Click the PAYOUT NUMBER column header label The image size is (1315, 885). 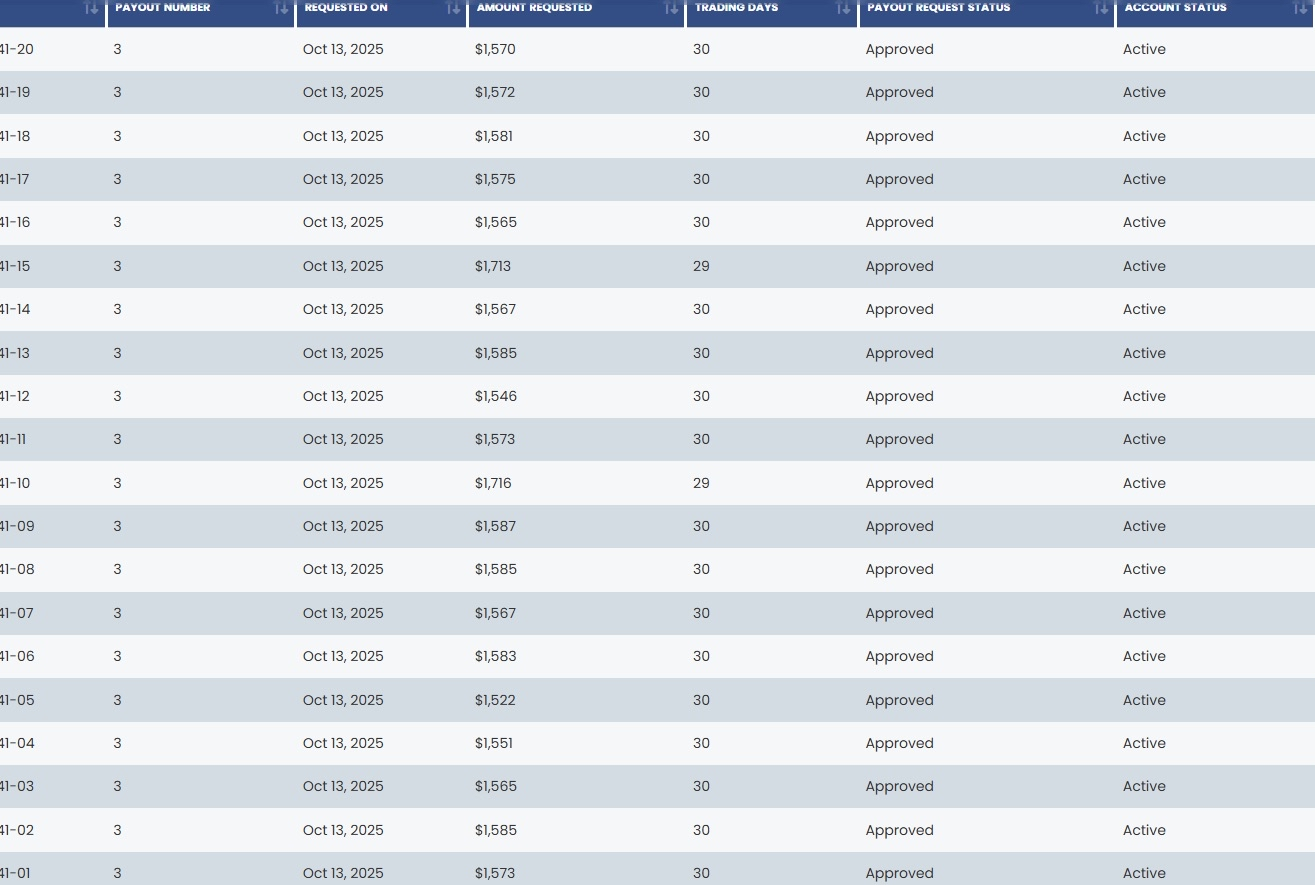coord(163,7)
